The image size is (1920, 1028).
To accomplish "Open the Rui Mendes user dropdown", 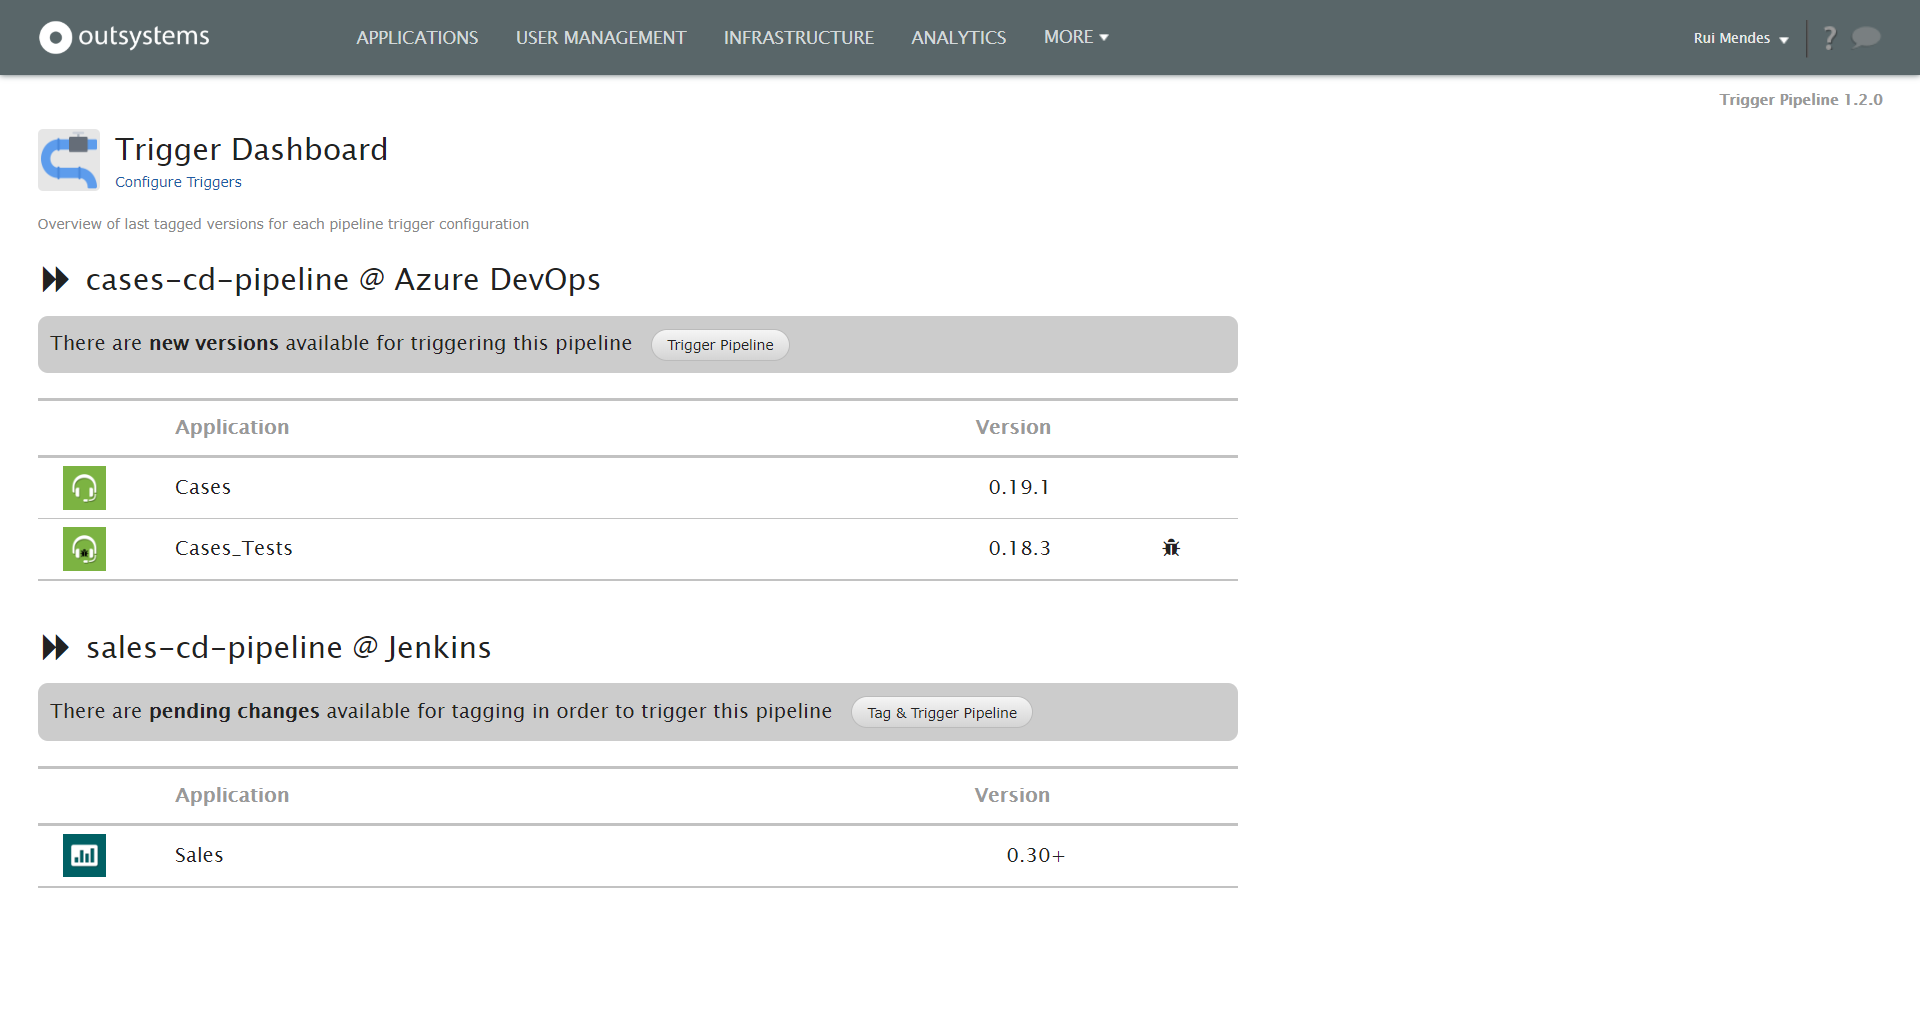I will [1741, 38].
